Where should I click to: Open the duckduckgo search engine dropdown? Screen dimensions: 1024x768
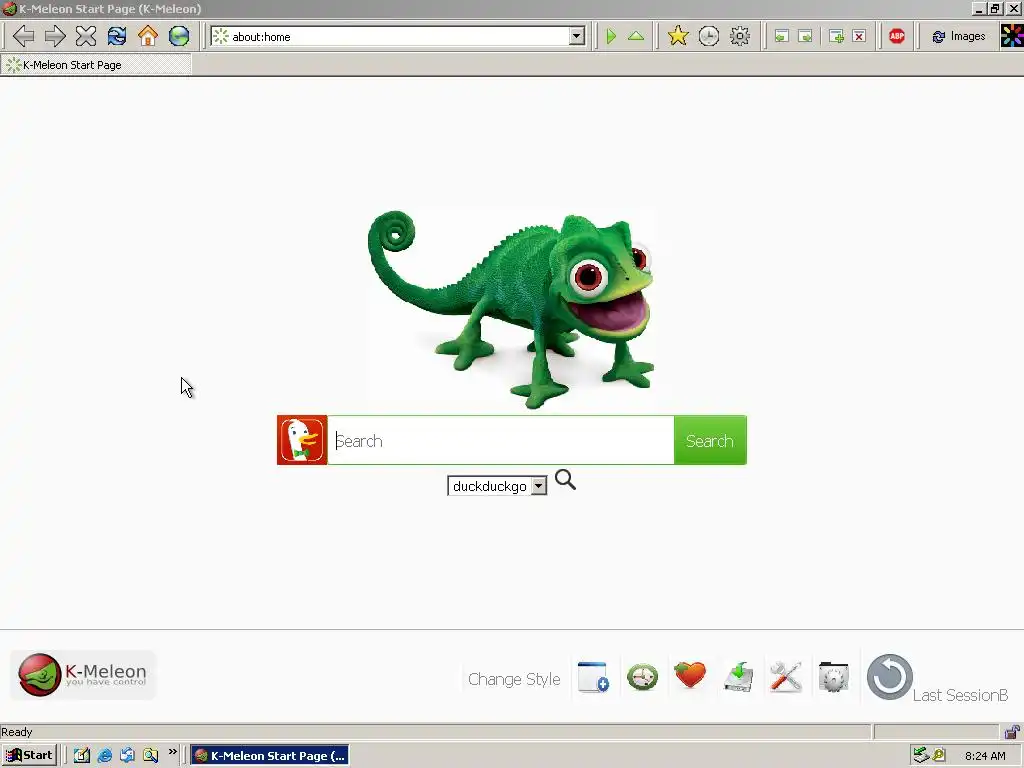(497, 486)
